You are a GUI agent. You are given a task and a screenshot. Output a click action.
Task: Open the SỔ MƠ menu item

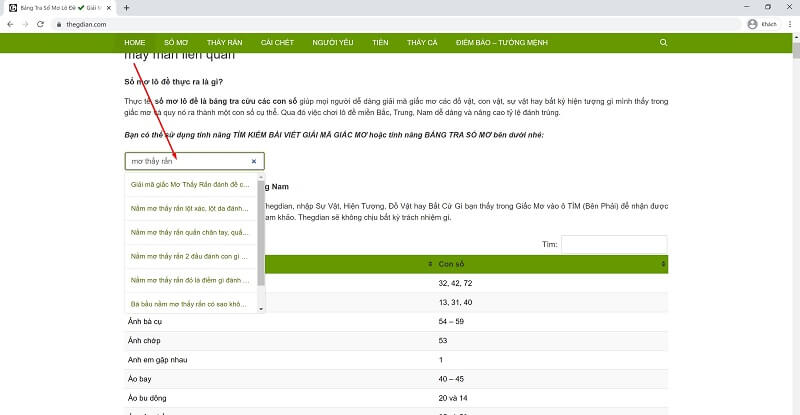click(x=176, y=43)
